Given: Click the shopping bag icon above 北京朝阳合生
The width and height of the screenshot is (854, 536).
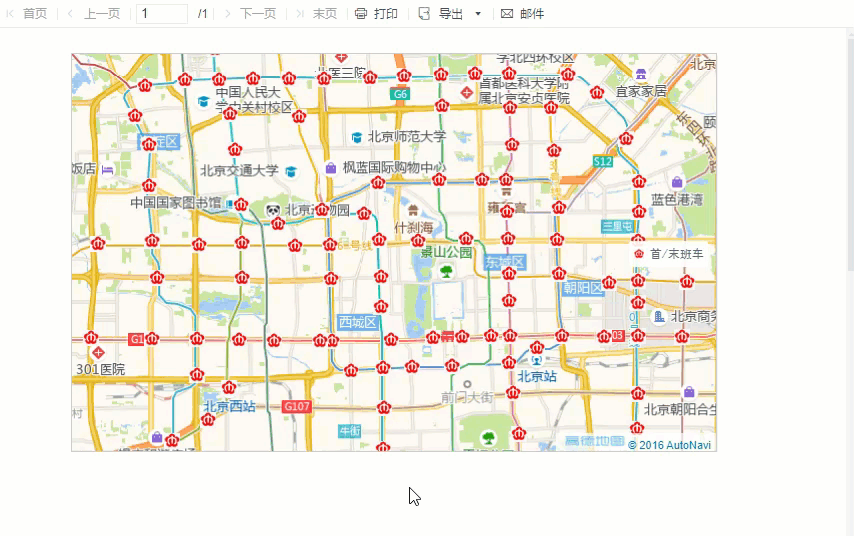Looking at the screenshot, I should 689,392.
